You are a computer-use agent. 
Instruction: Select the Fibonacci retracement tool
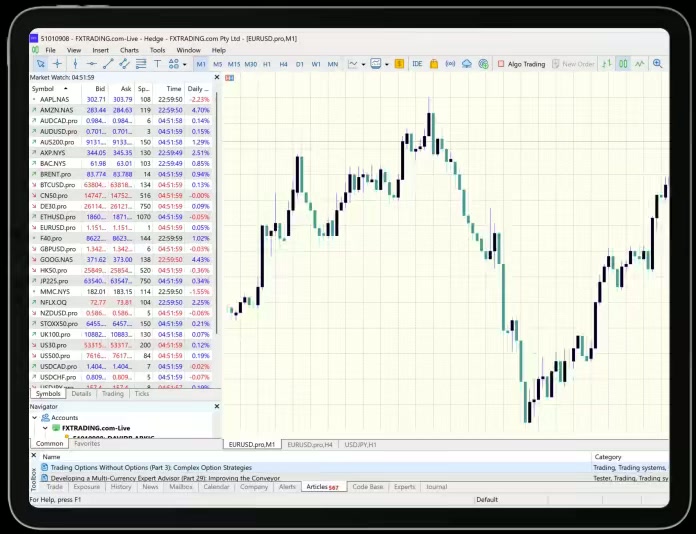(x=141, y=64)
